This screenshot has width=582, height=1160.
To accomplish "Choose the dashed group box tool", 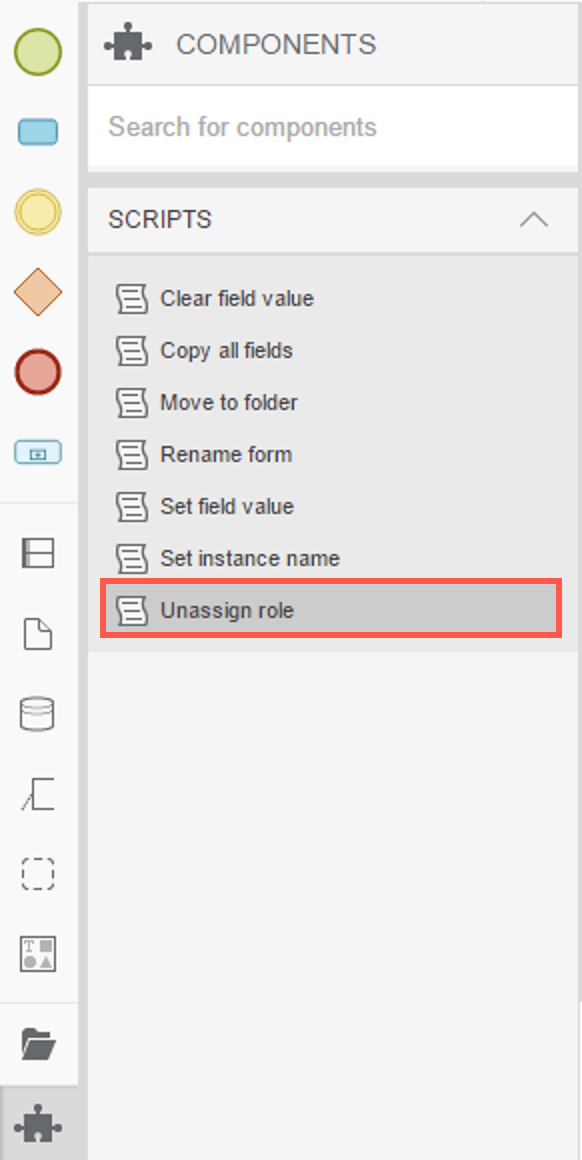I will pyautogui.click(x=37, y=874).
